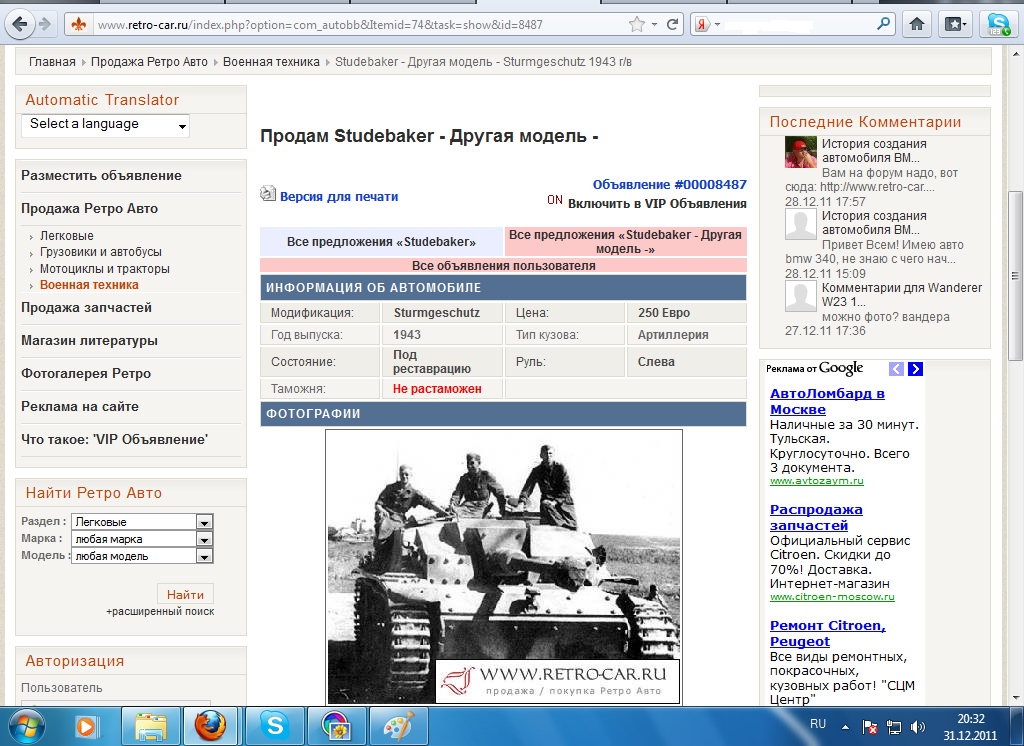The image size is (1024, 746).
Task: Expand the Раздел dropdown showing Легковые
Action: 204,522
